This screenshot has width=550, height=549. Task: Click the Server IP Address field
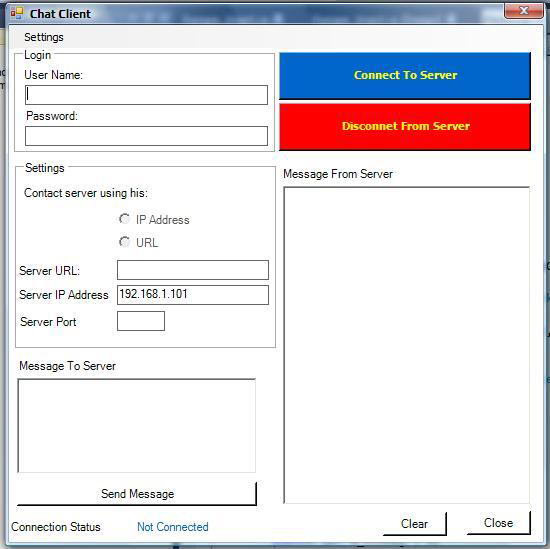193,295
